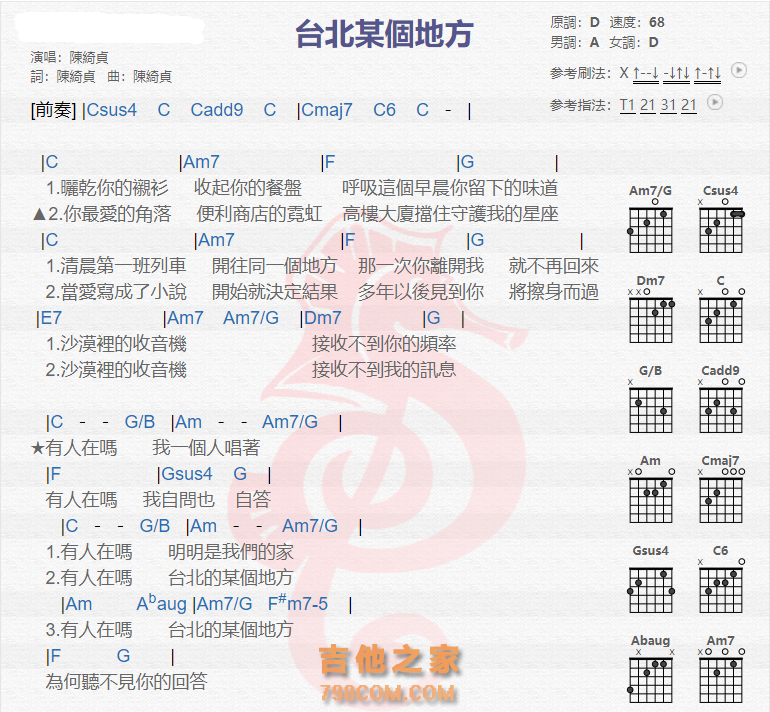The width and height of the screenshot is (770, 712).
Task: Click the Dm7 chord in the verse
Action: pos(322,318)
